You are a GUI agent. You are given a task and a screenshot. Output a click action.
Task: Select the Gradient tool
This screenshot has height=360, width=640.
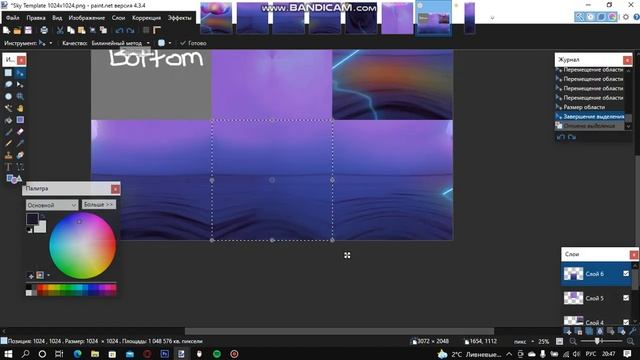20,120
